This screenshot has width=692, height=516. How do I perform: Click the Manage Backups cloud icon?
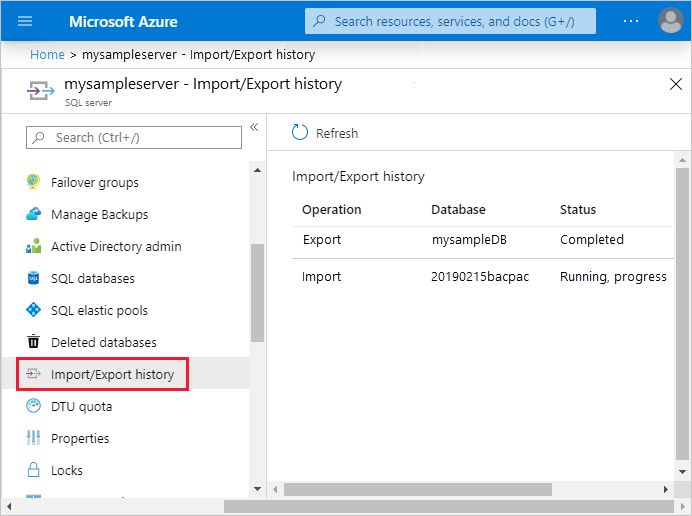coord(33,214)
